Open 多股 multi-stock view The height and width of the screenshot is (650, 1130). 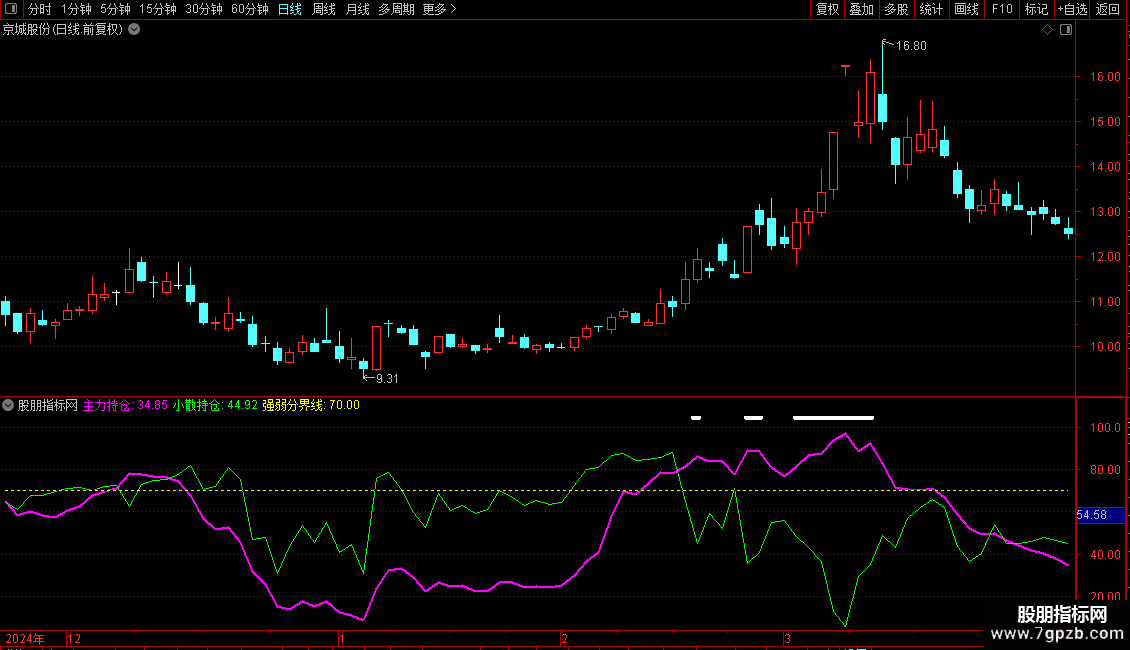click(897, 9)
